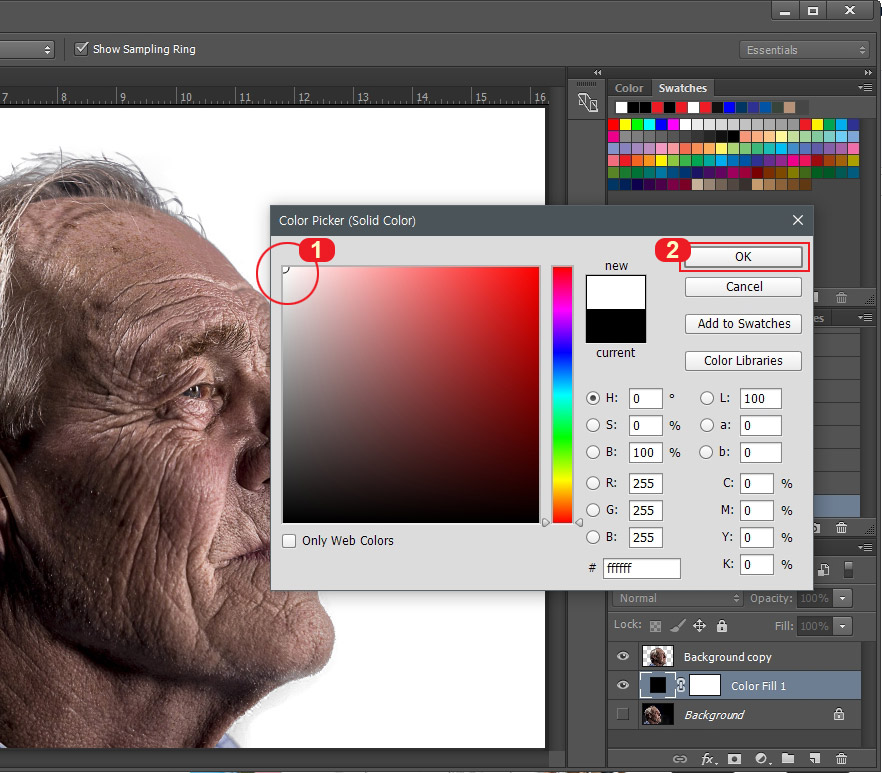Viewport: 882px width, 773px height.
Task: Select the Background layer name
Action: 714,714
